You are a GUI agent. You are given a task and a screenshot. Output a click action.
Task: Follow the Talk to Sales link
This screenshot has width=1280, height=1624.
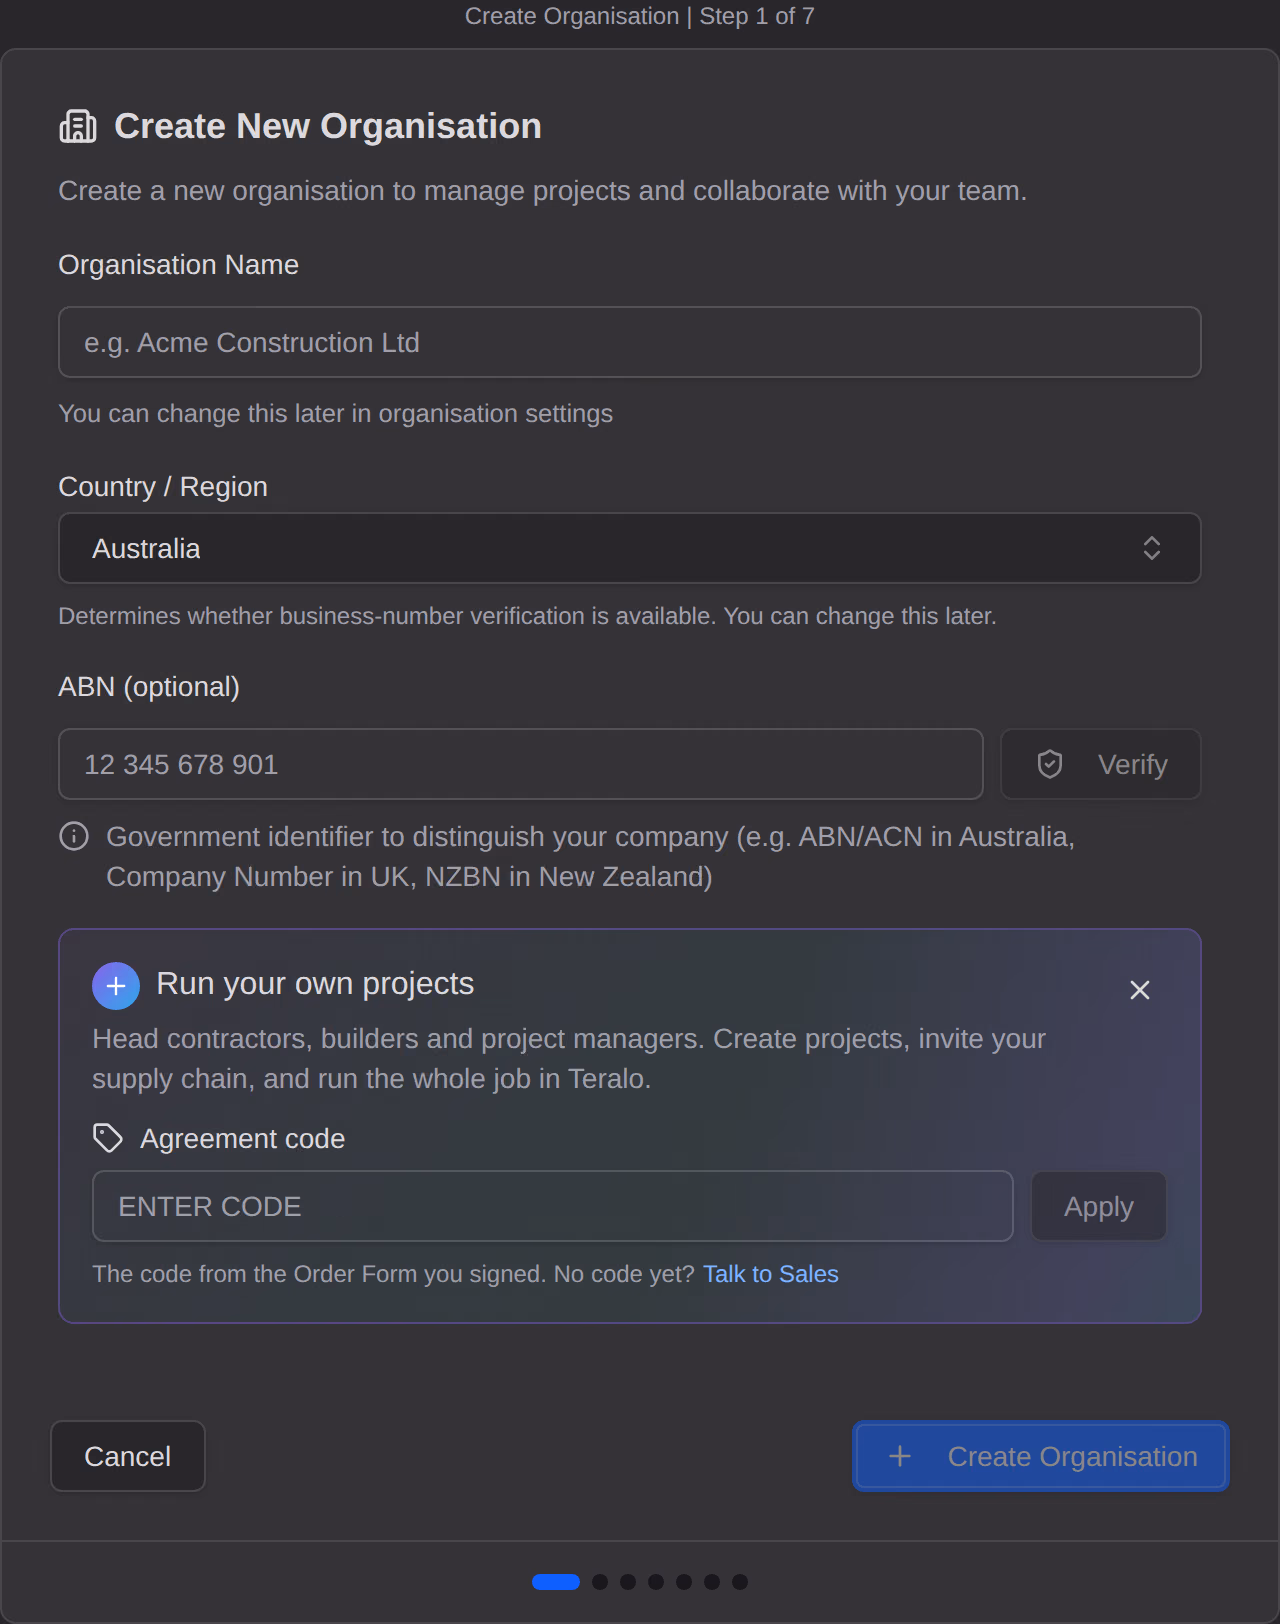[x=771, y=1274]
